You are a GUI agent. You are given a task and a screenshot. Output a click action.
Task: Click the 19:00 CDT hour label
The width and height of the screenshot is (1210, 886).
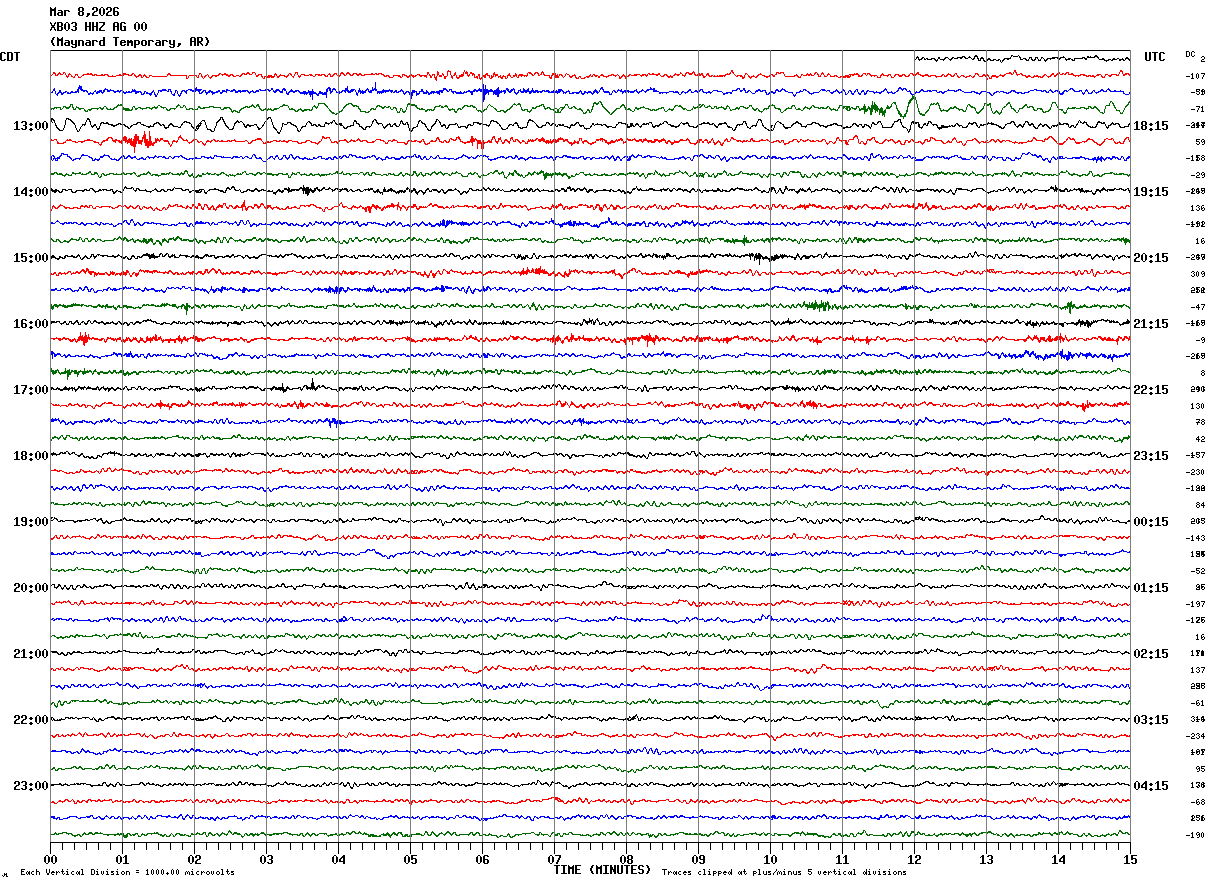(x=31, y=522)
